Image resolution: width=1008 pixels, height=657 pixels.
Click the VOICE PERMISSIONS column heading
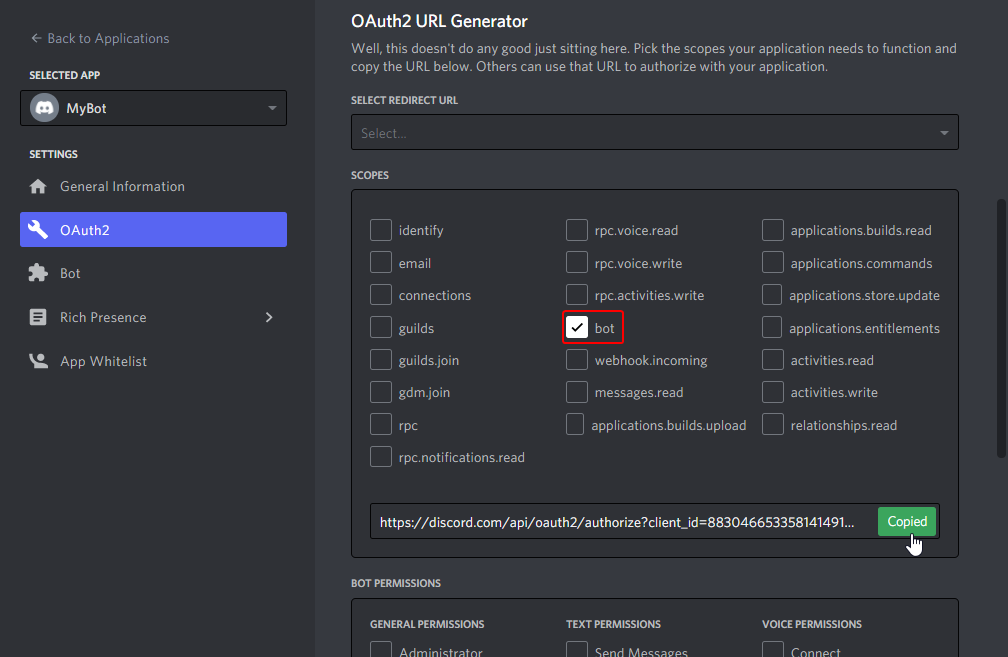point(812,624)
